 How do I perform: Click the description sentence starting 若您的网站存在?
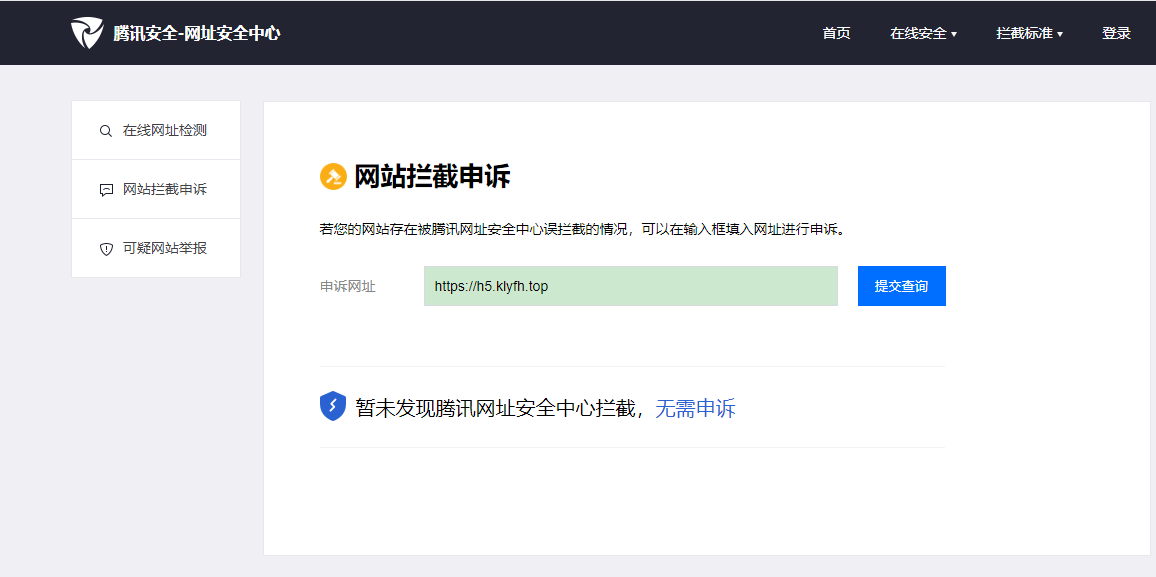582,228
